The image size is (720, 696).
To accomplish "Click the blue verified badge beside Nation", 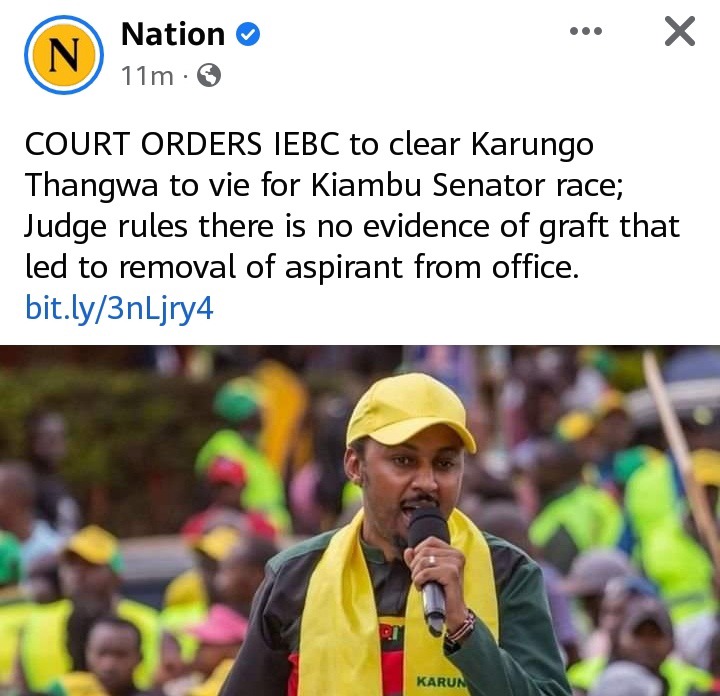I will point(248,34).
